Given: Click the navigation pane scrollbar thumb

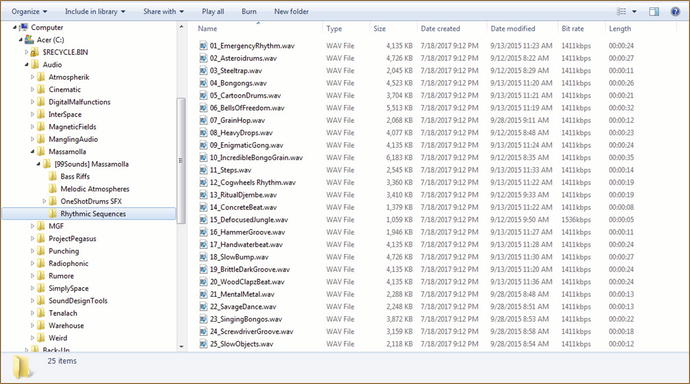Looking at the screenshot, I should pos(180,161).
